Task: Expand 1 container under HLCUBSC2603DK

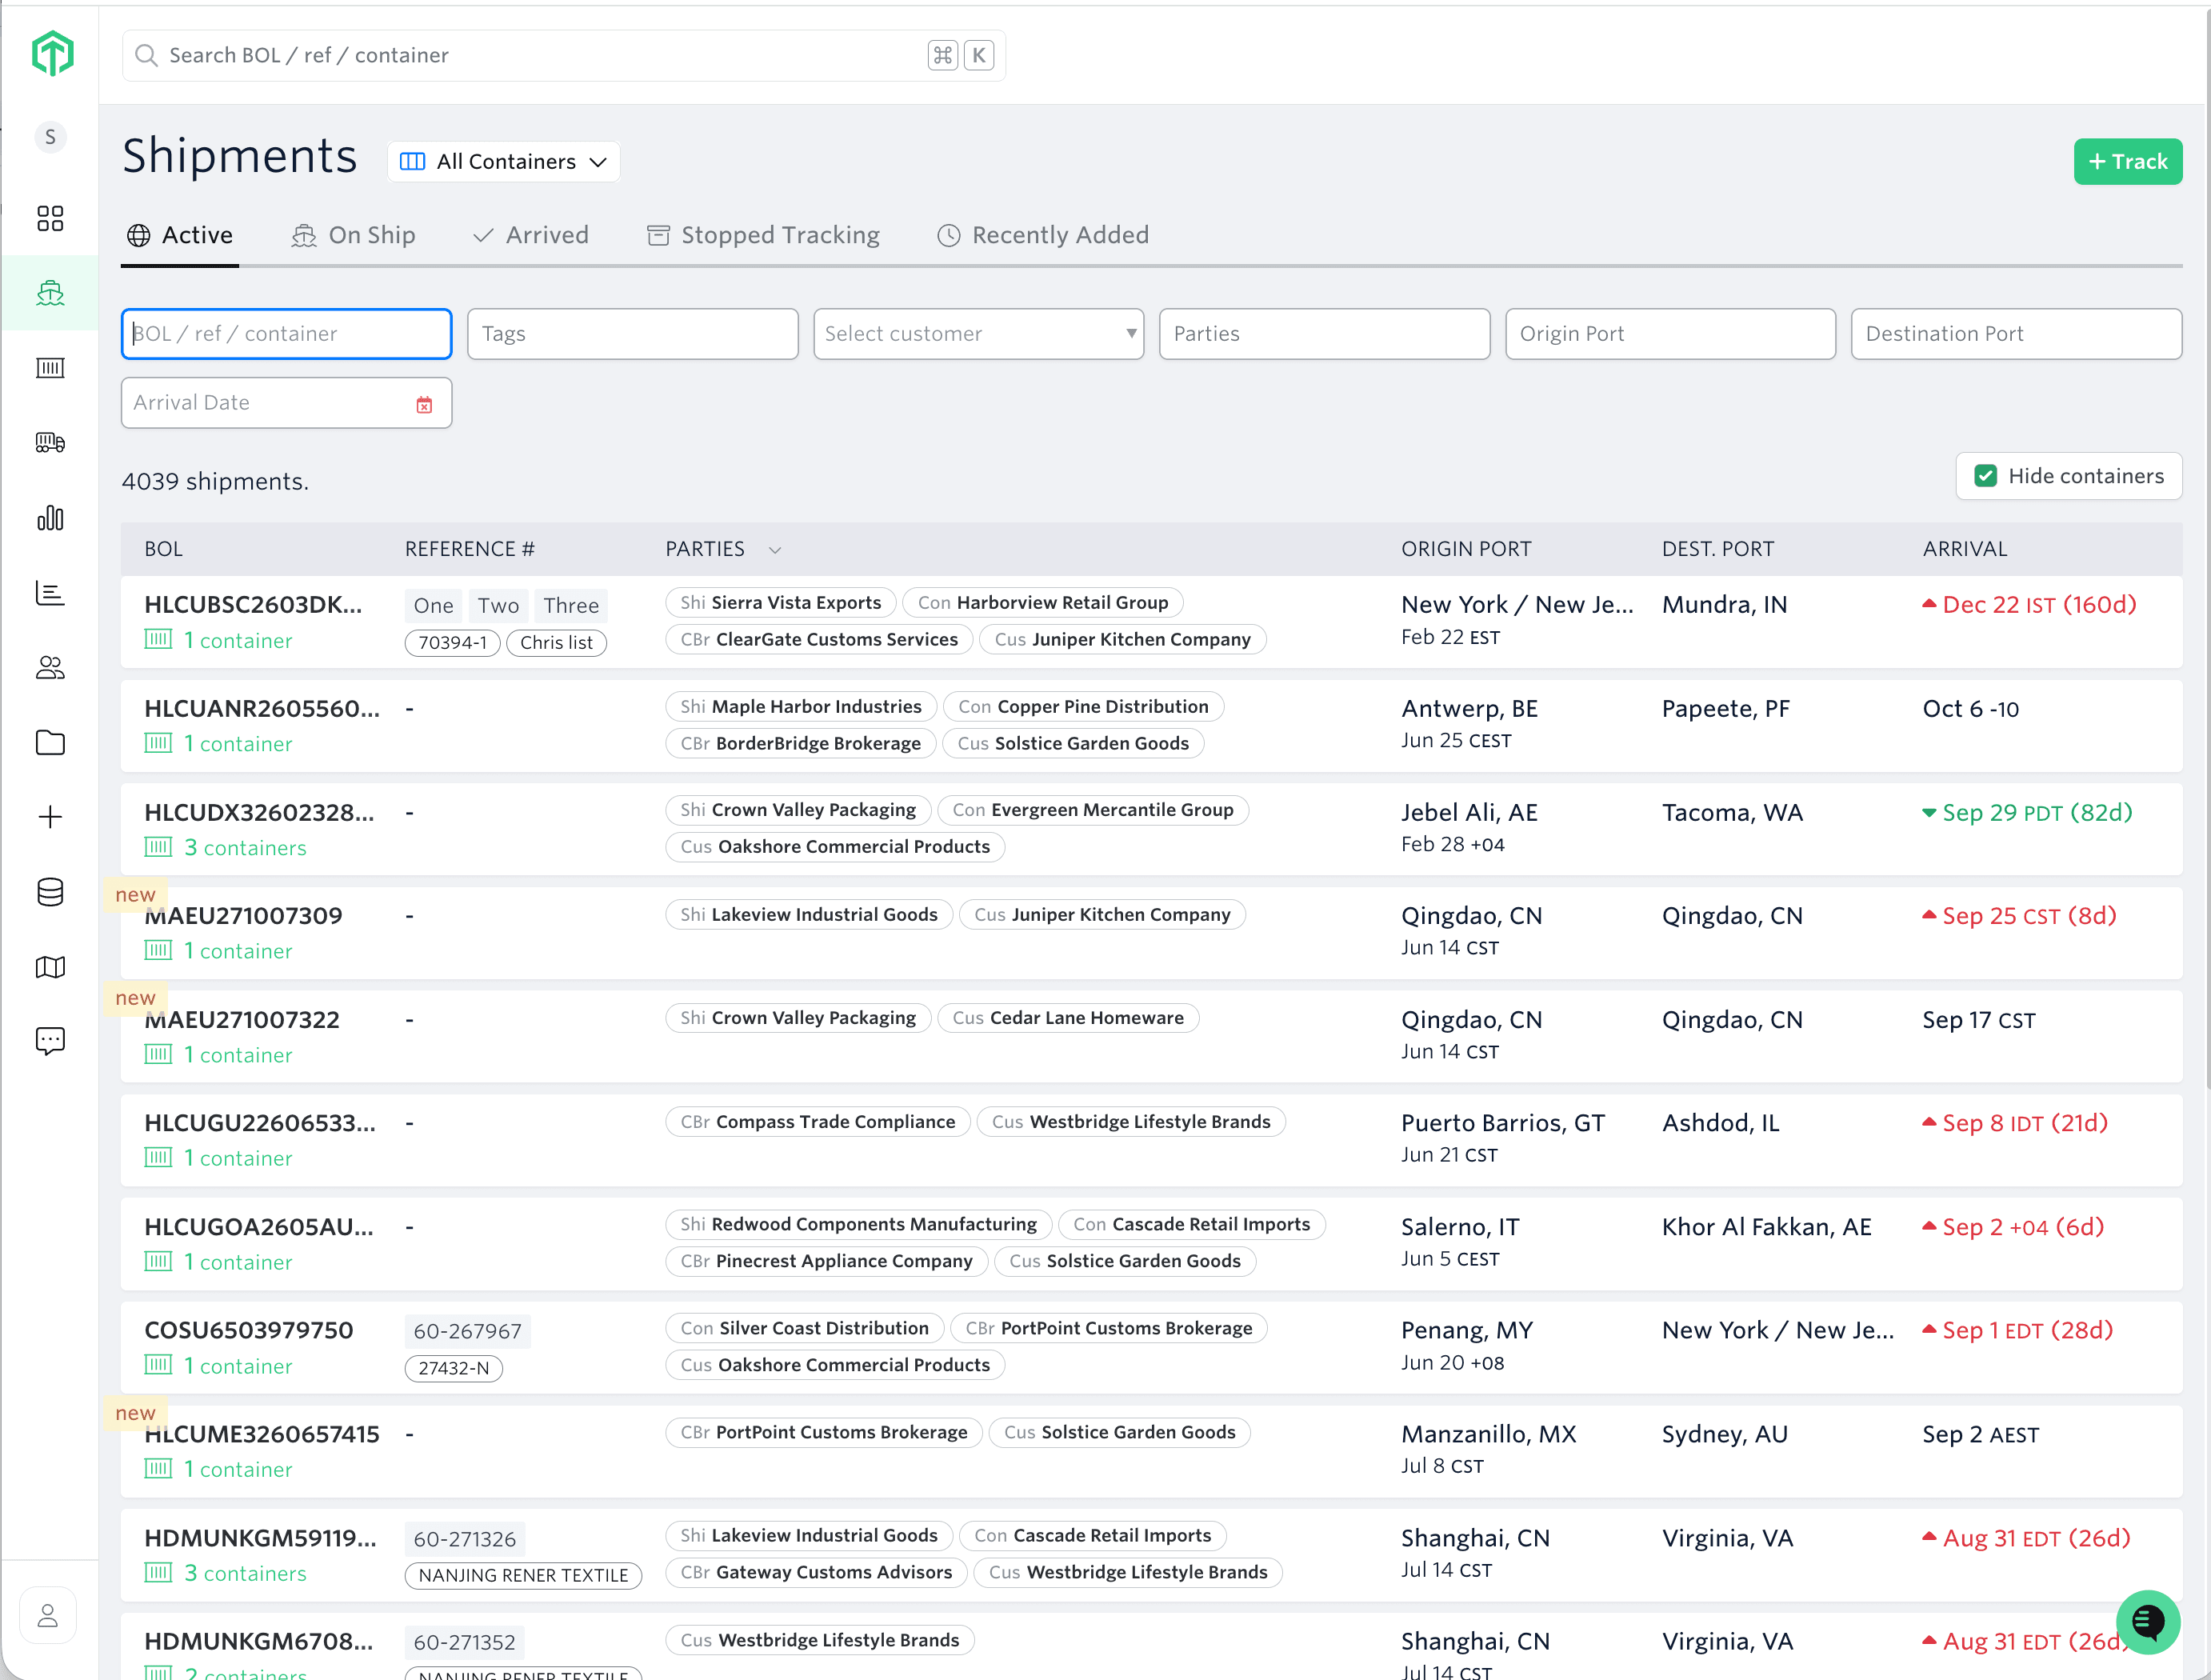Action: tap(238, 640)
